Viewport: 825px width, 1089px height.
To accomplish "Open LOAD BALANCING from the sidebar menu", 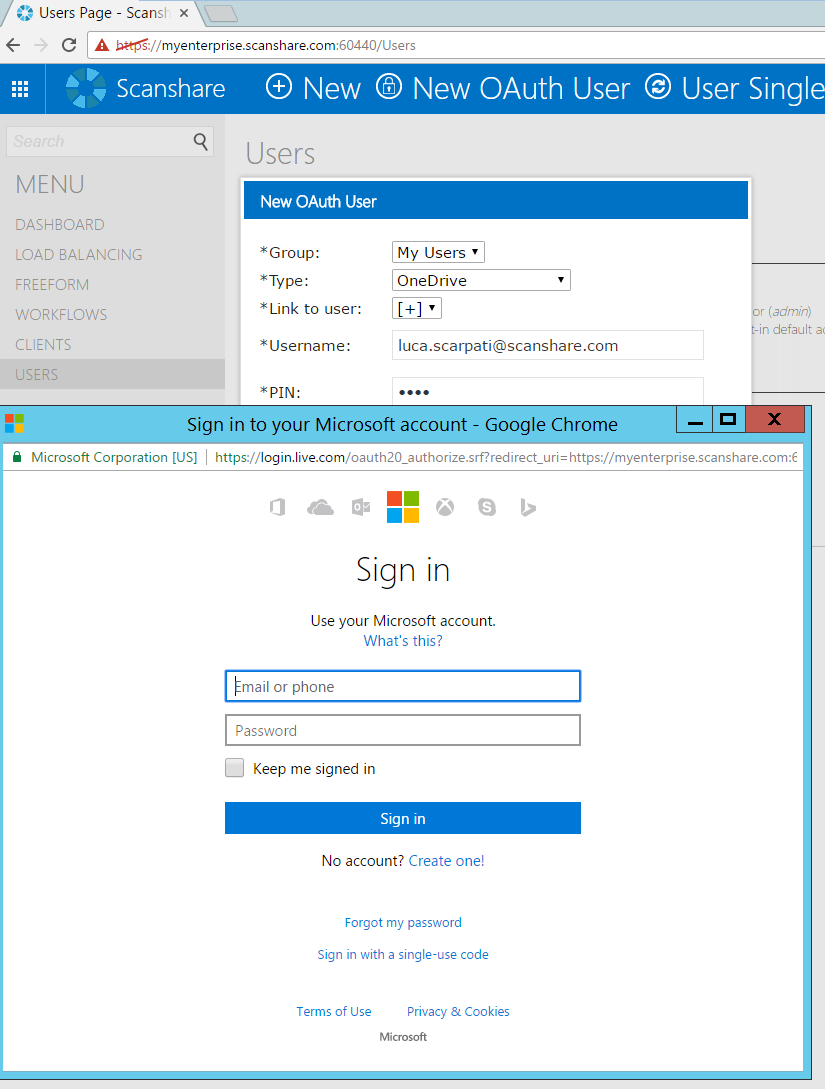I will click(x=78, y=255).
